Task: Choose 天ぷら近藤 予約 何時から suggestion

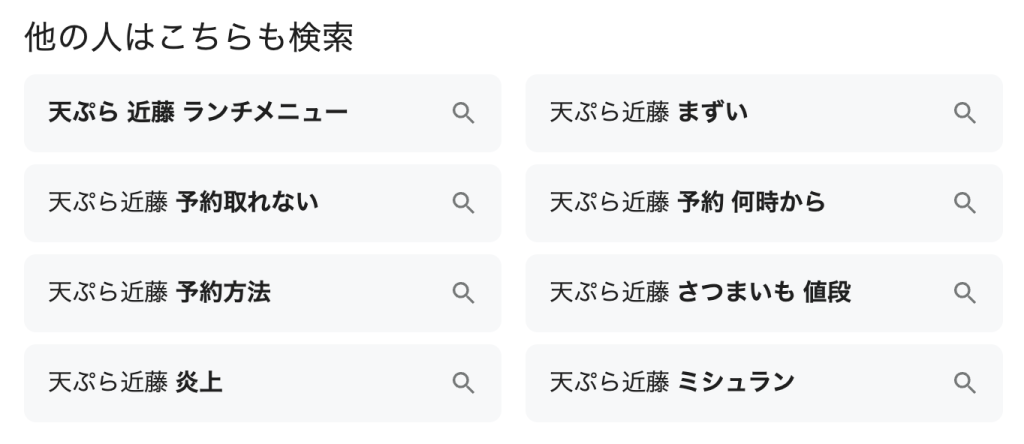Action: point(687,203)
